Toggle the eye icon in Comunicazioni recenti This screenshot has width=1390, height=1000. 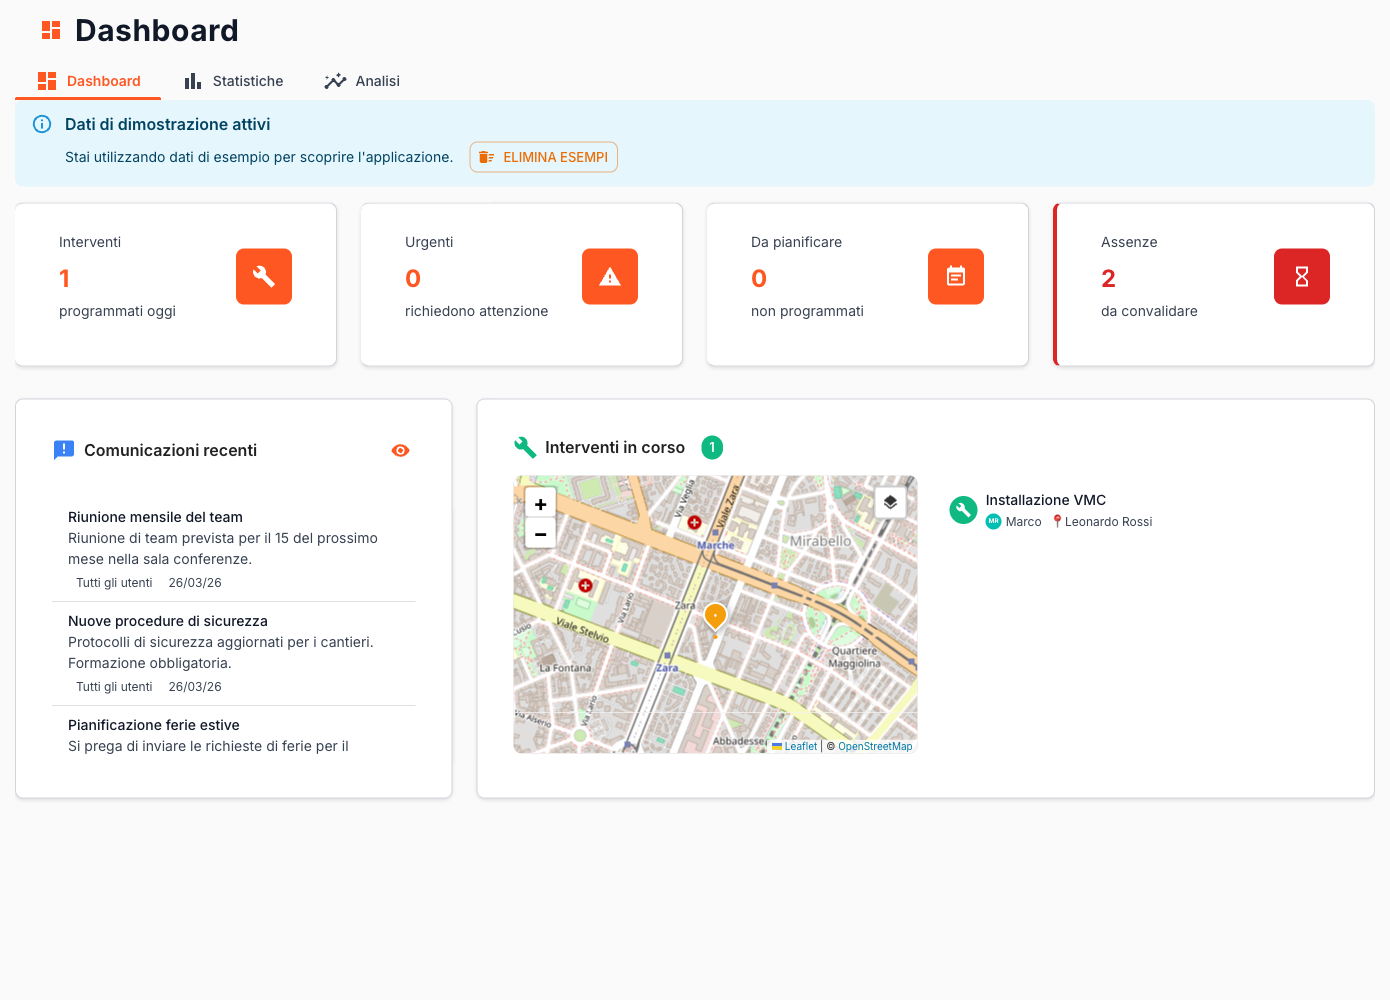(x=400, y=451)
